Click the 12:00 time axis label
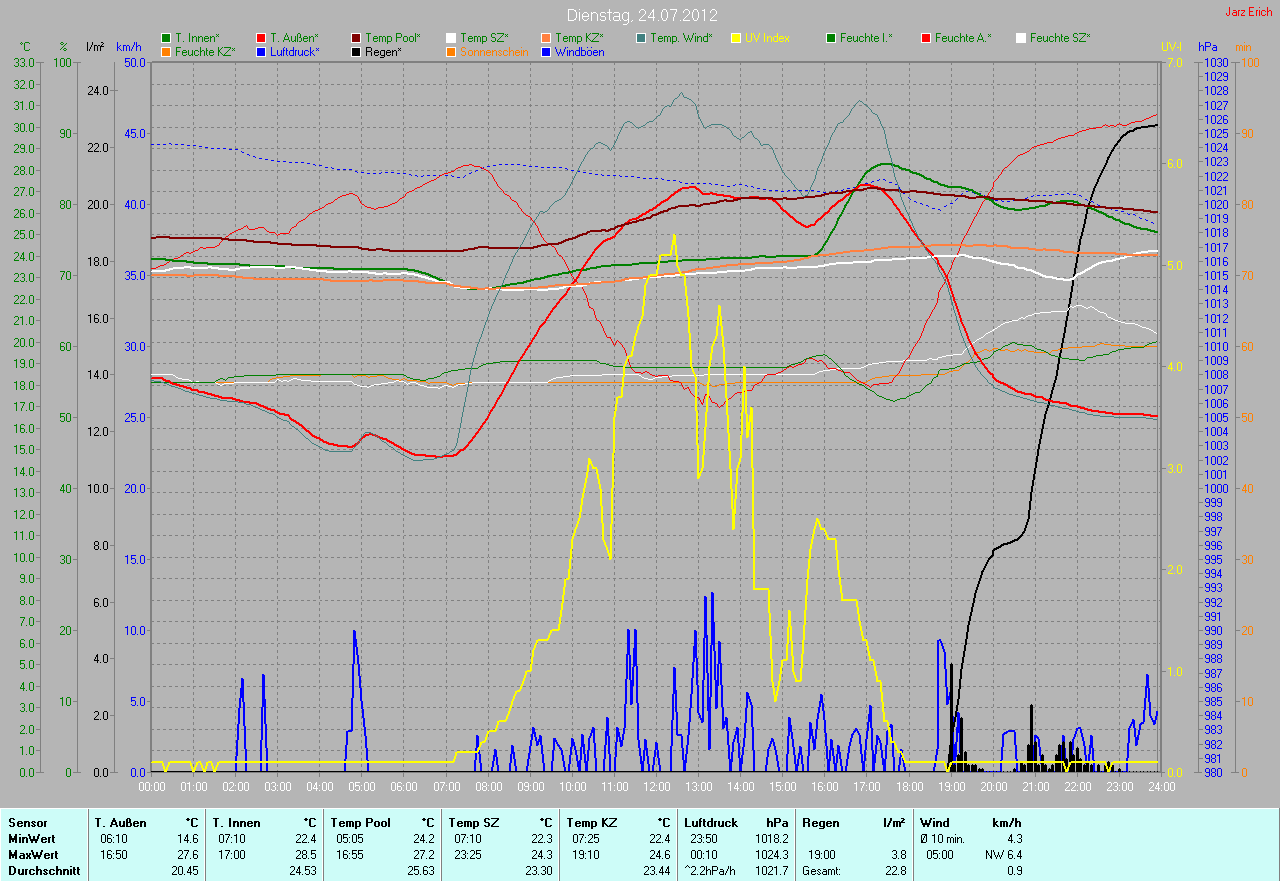This screenshot has height=881, width=1280. (656, 787)
